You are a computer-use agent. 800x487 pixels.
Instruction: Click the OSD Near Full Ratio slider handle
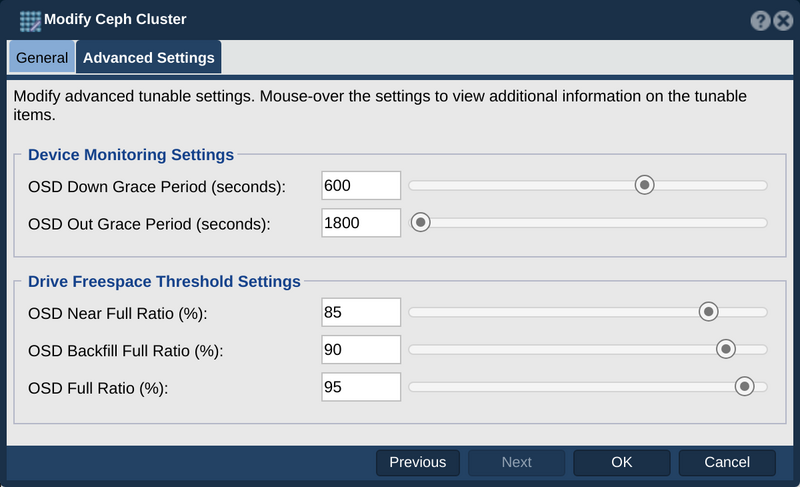click(708, 312)
